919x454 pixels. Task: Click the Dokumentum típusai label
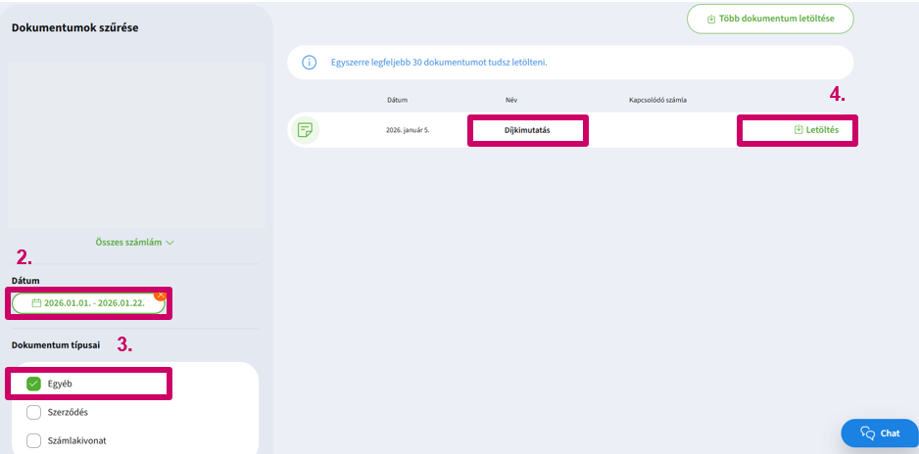pyautogui.click(x=56, y=345)
